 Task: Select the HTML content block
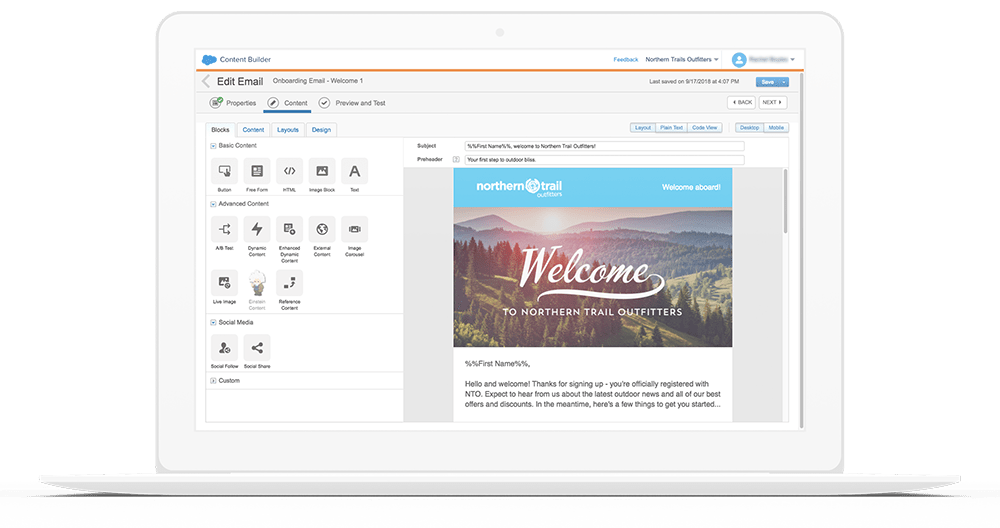(x=290, y=171)
